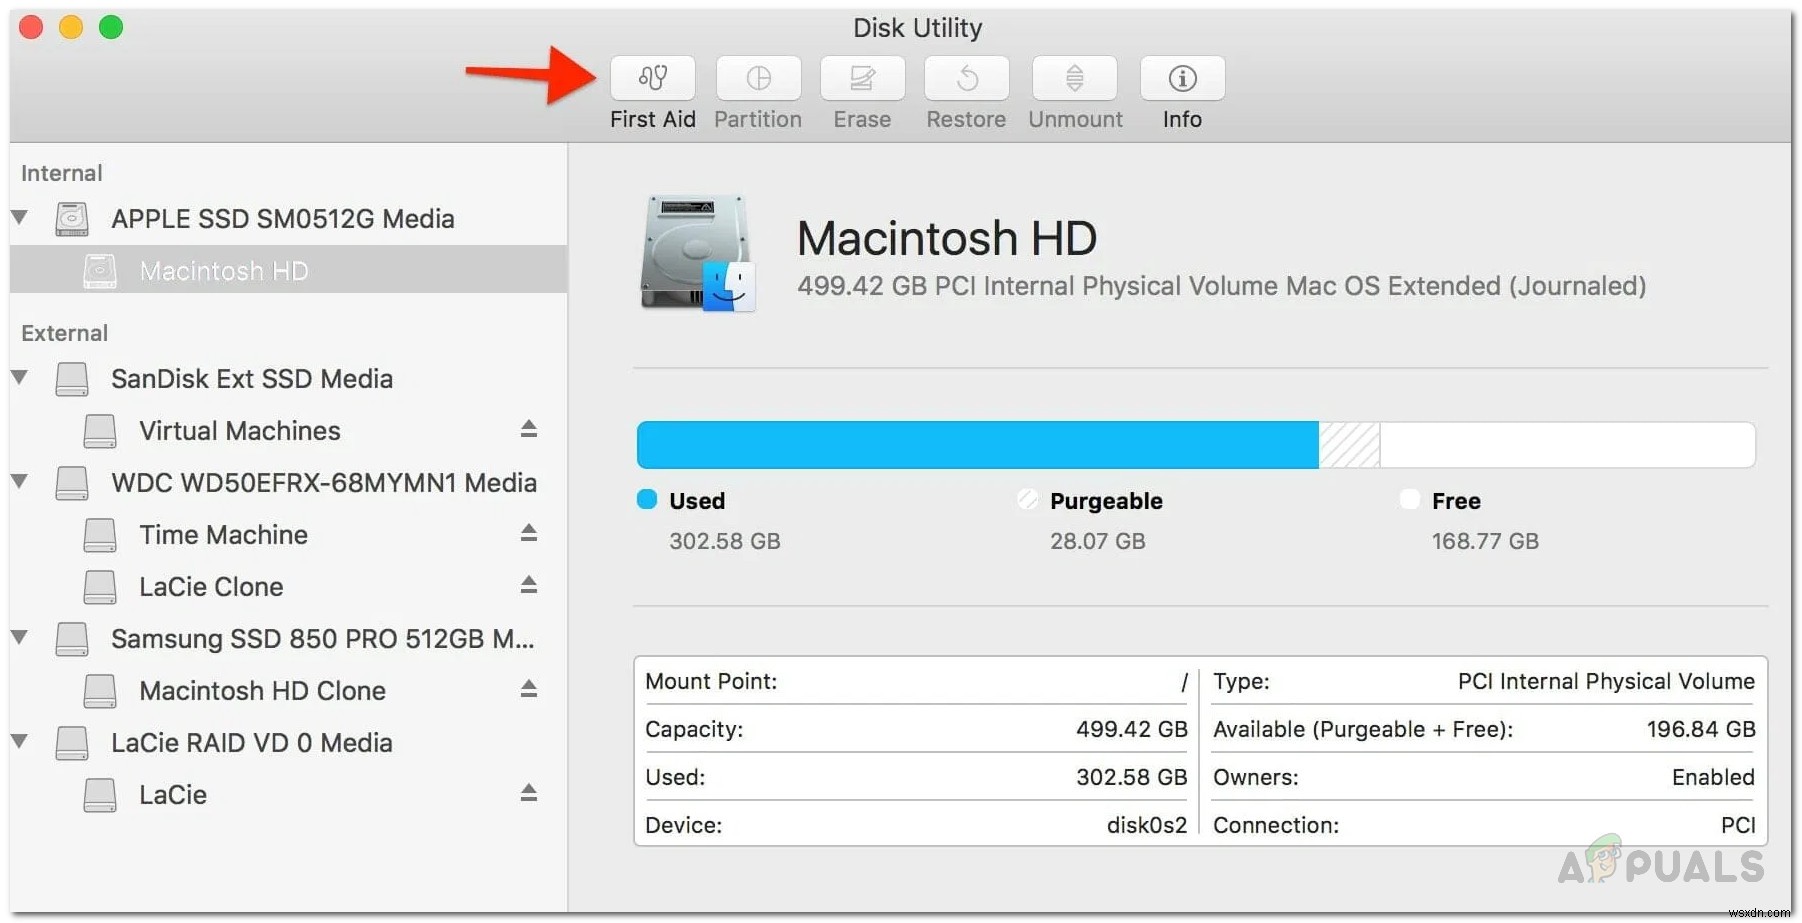Eject the Time Machine volume
Screen dimensions: 1802x923
click(529, 534)
